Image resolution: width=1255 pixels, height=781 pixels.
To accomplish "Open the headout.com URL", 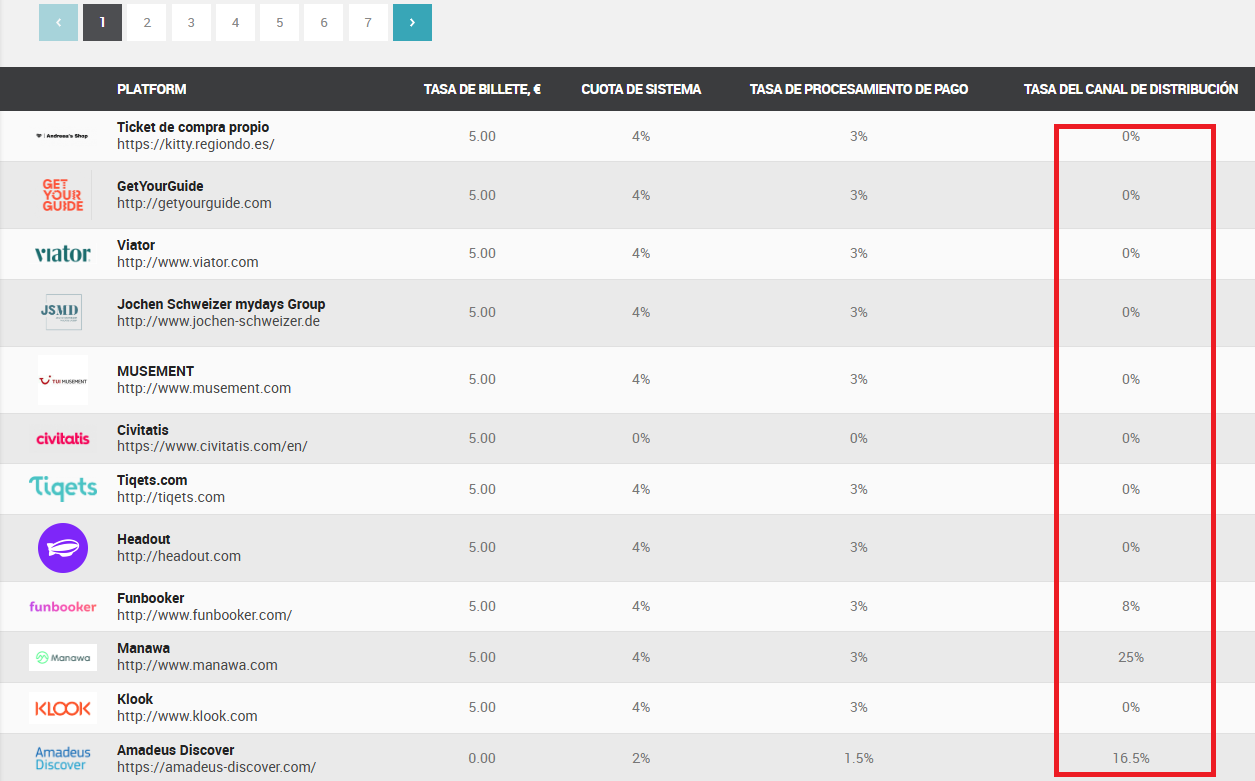I will (179, 556).
